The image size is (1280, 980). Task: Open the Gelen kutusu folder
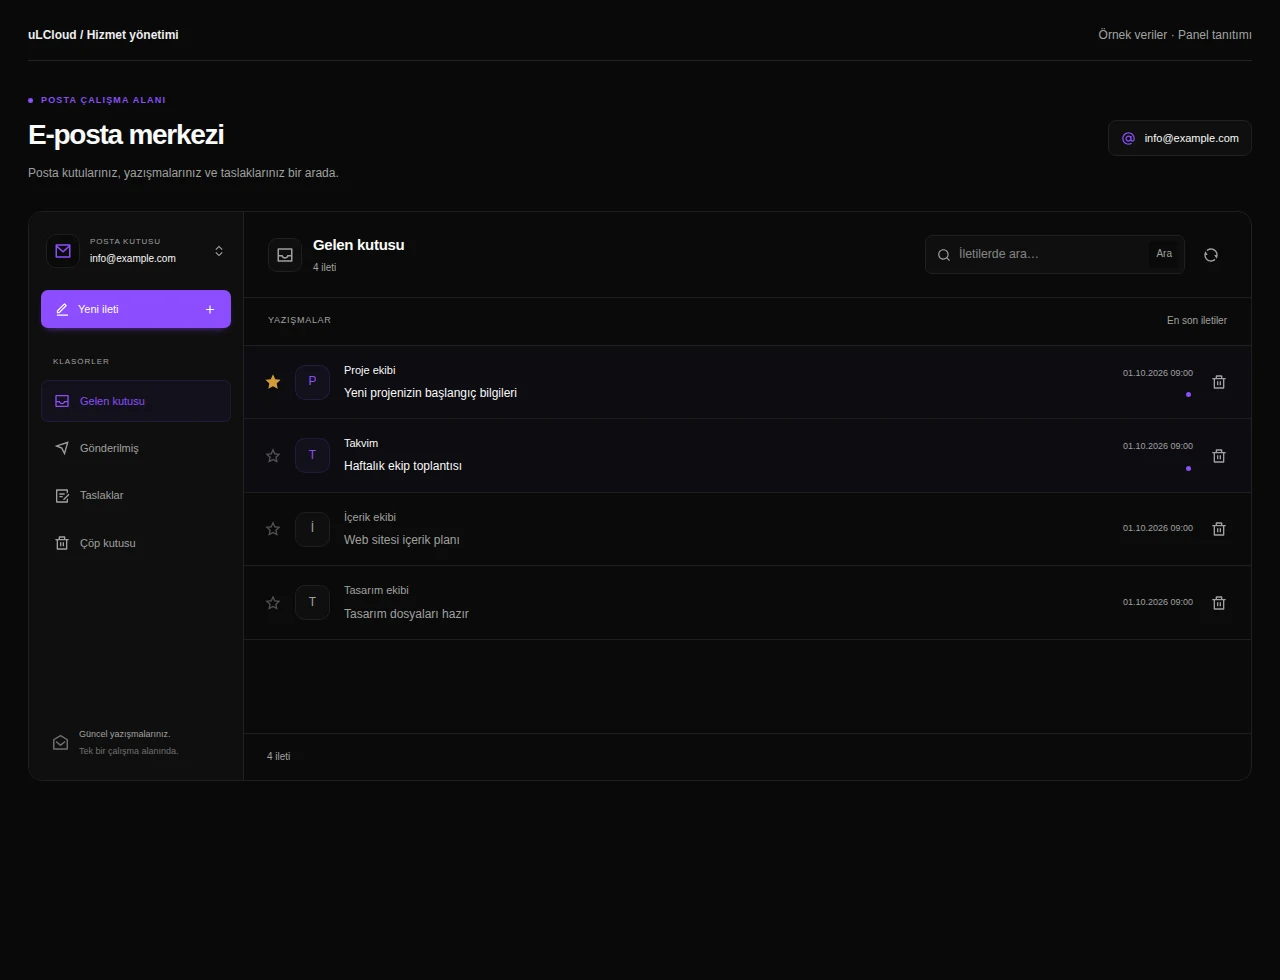(x=136, y=401)
